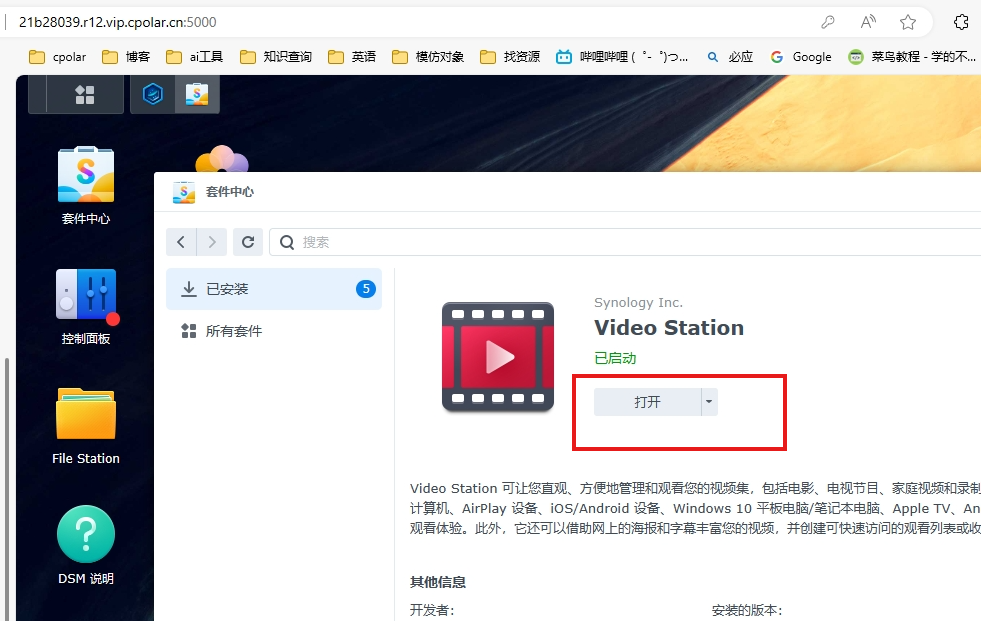
Task: Go back in Package Center
Action: point(181,242)
